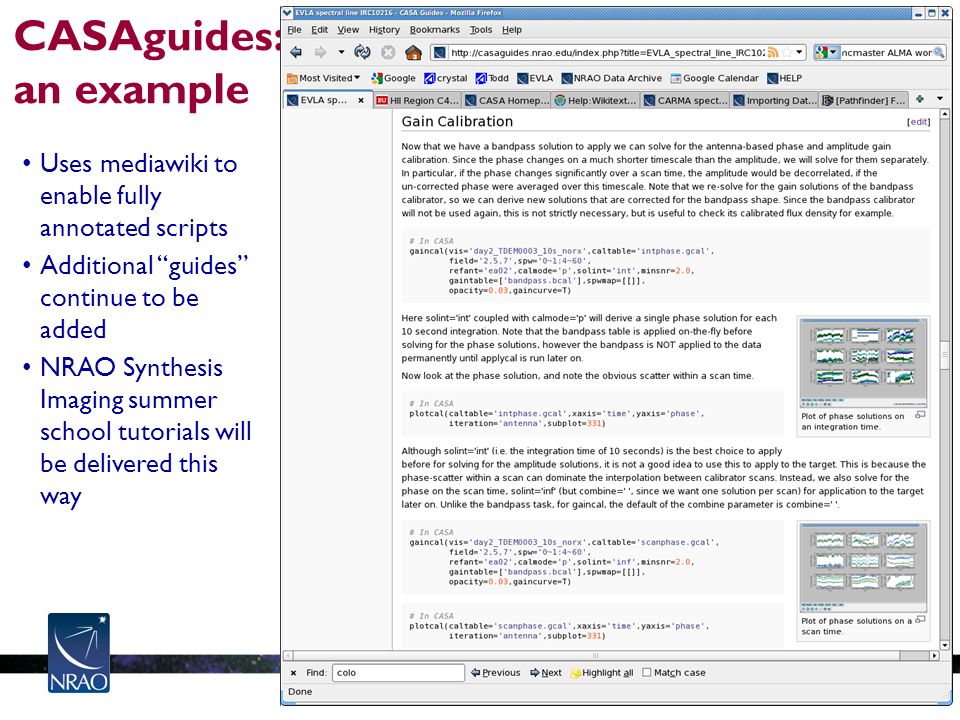Go back using the Back arrow button
The image size is (960, 720).
[x=296, y=53]
